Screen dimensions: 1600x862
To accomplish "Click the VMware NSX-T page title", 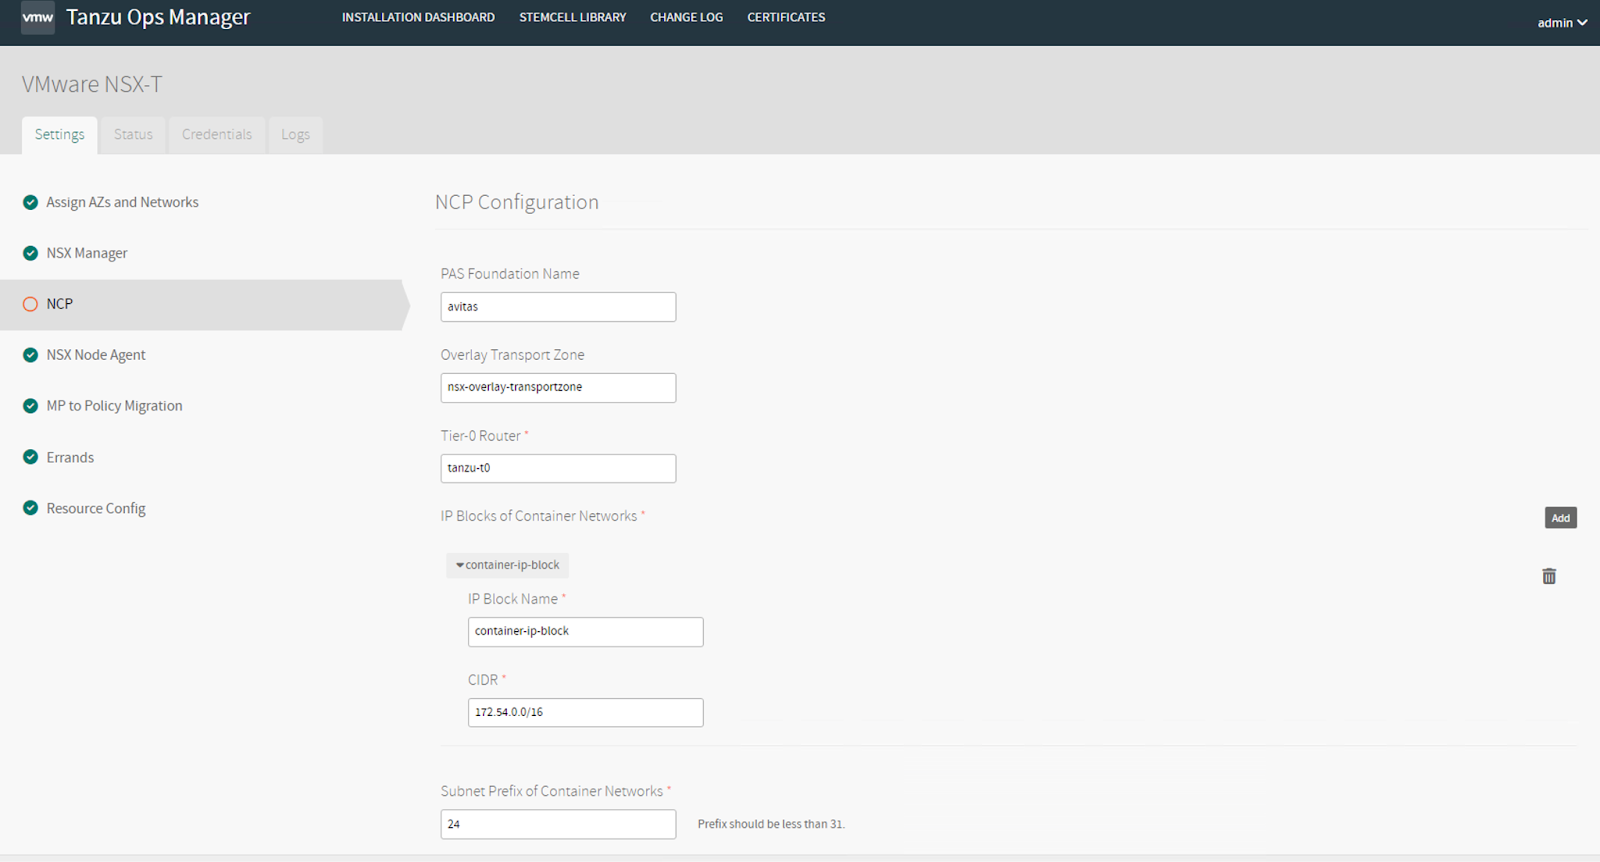I will 92,85.
